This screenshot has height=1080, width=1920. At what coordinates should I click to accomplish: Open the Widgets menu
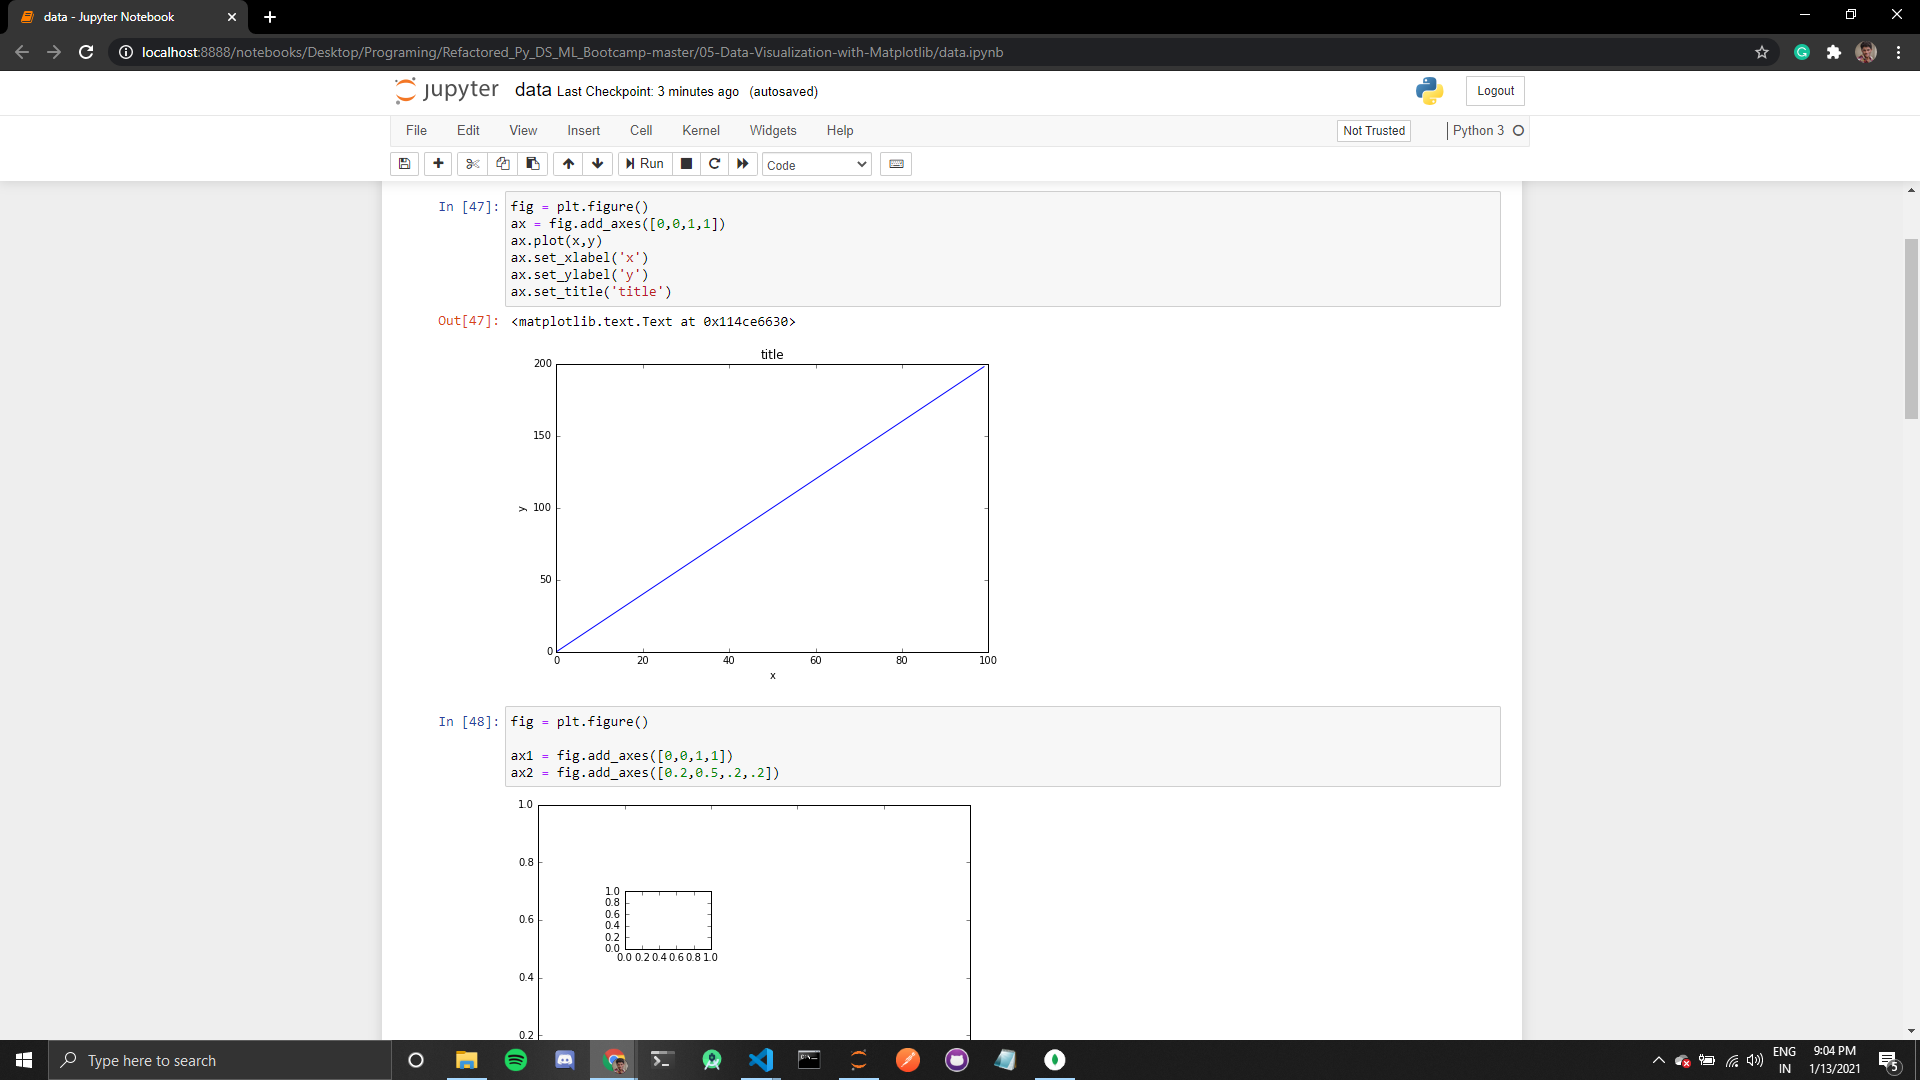[772, 131]
